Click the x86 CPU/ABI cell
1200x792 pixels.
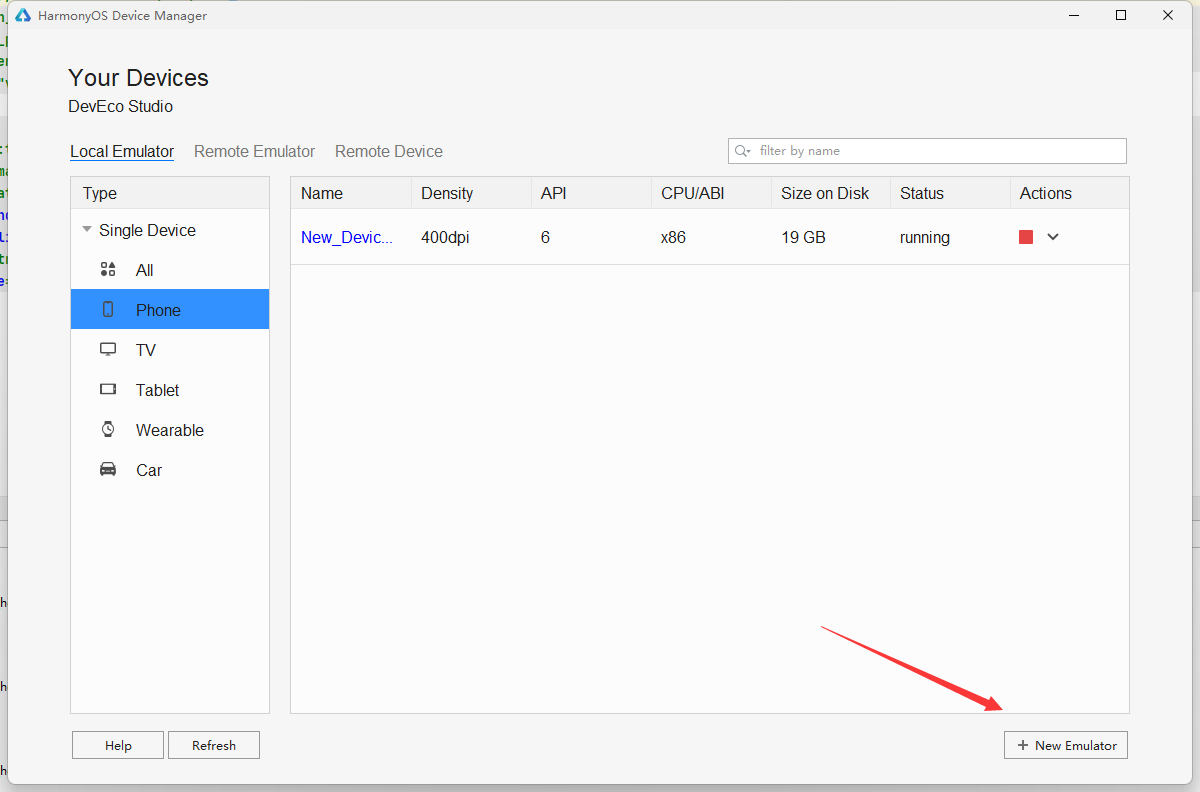pos(674,237)
